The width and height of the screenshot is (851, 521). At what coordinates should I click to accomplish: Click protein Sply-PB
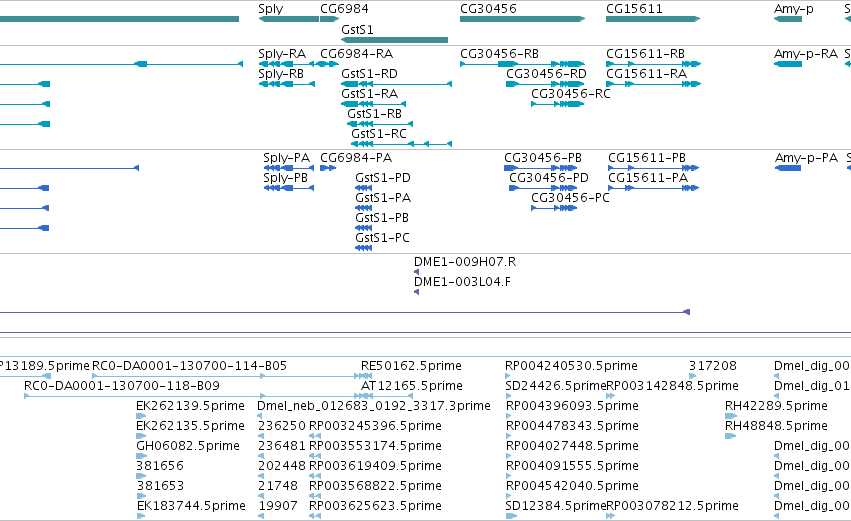[x=285, y=178]
